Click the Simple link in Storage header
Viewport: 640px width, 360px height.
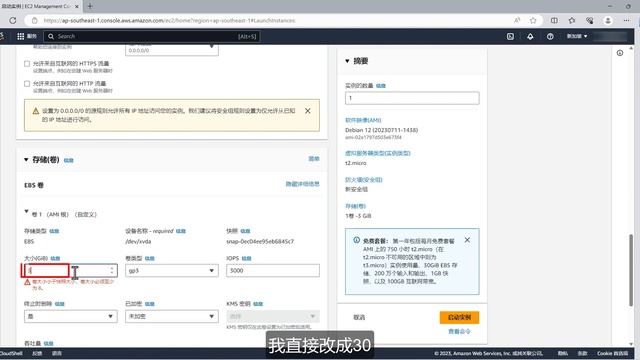coord(314,159)
